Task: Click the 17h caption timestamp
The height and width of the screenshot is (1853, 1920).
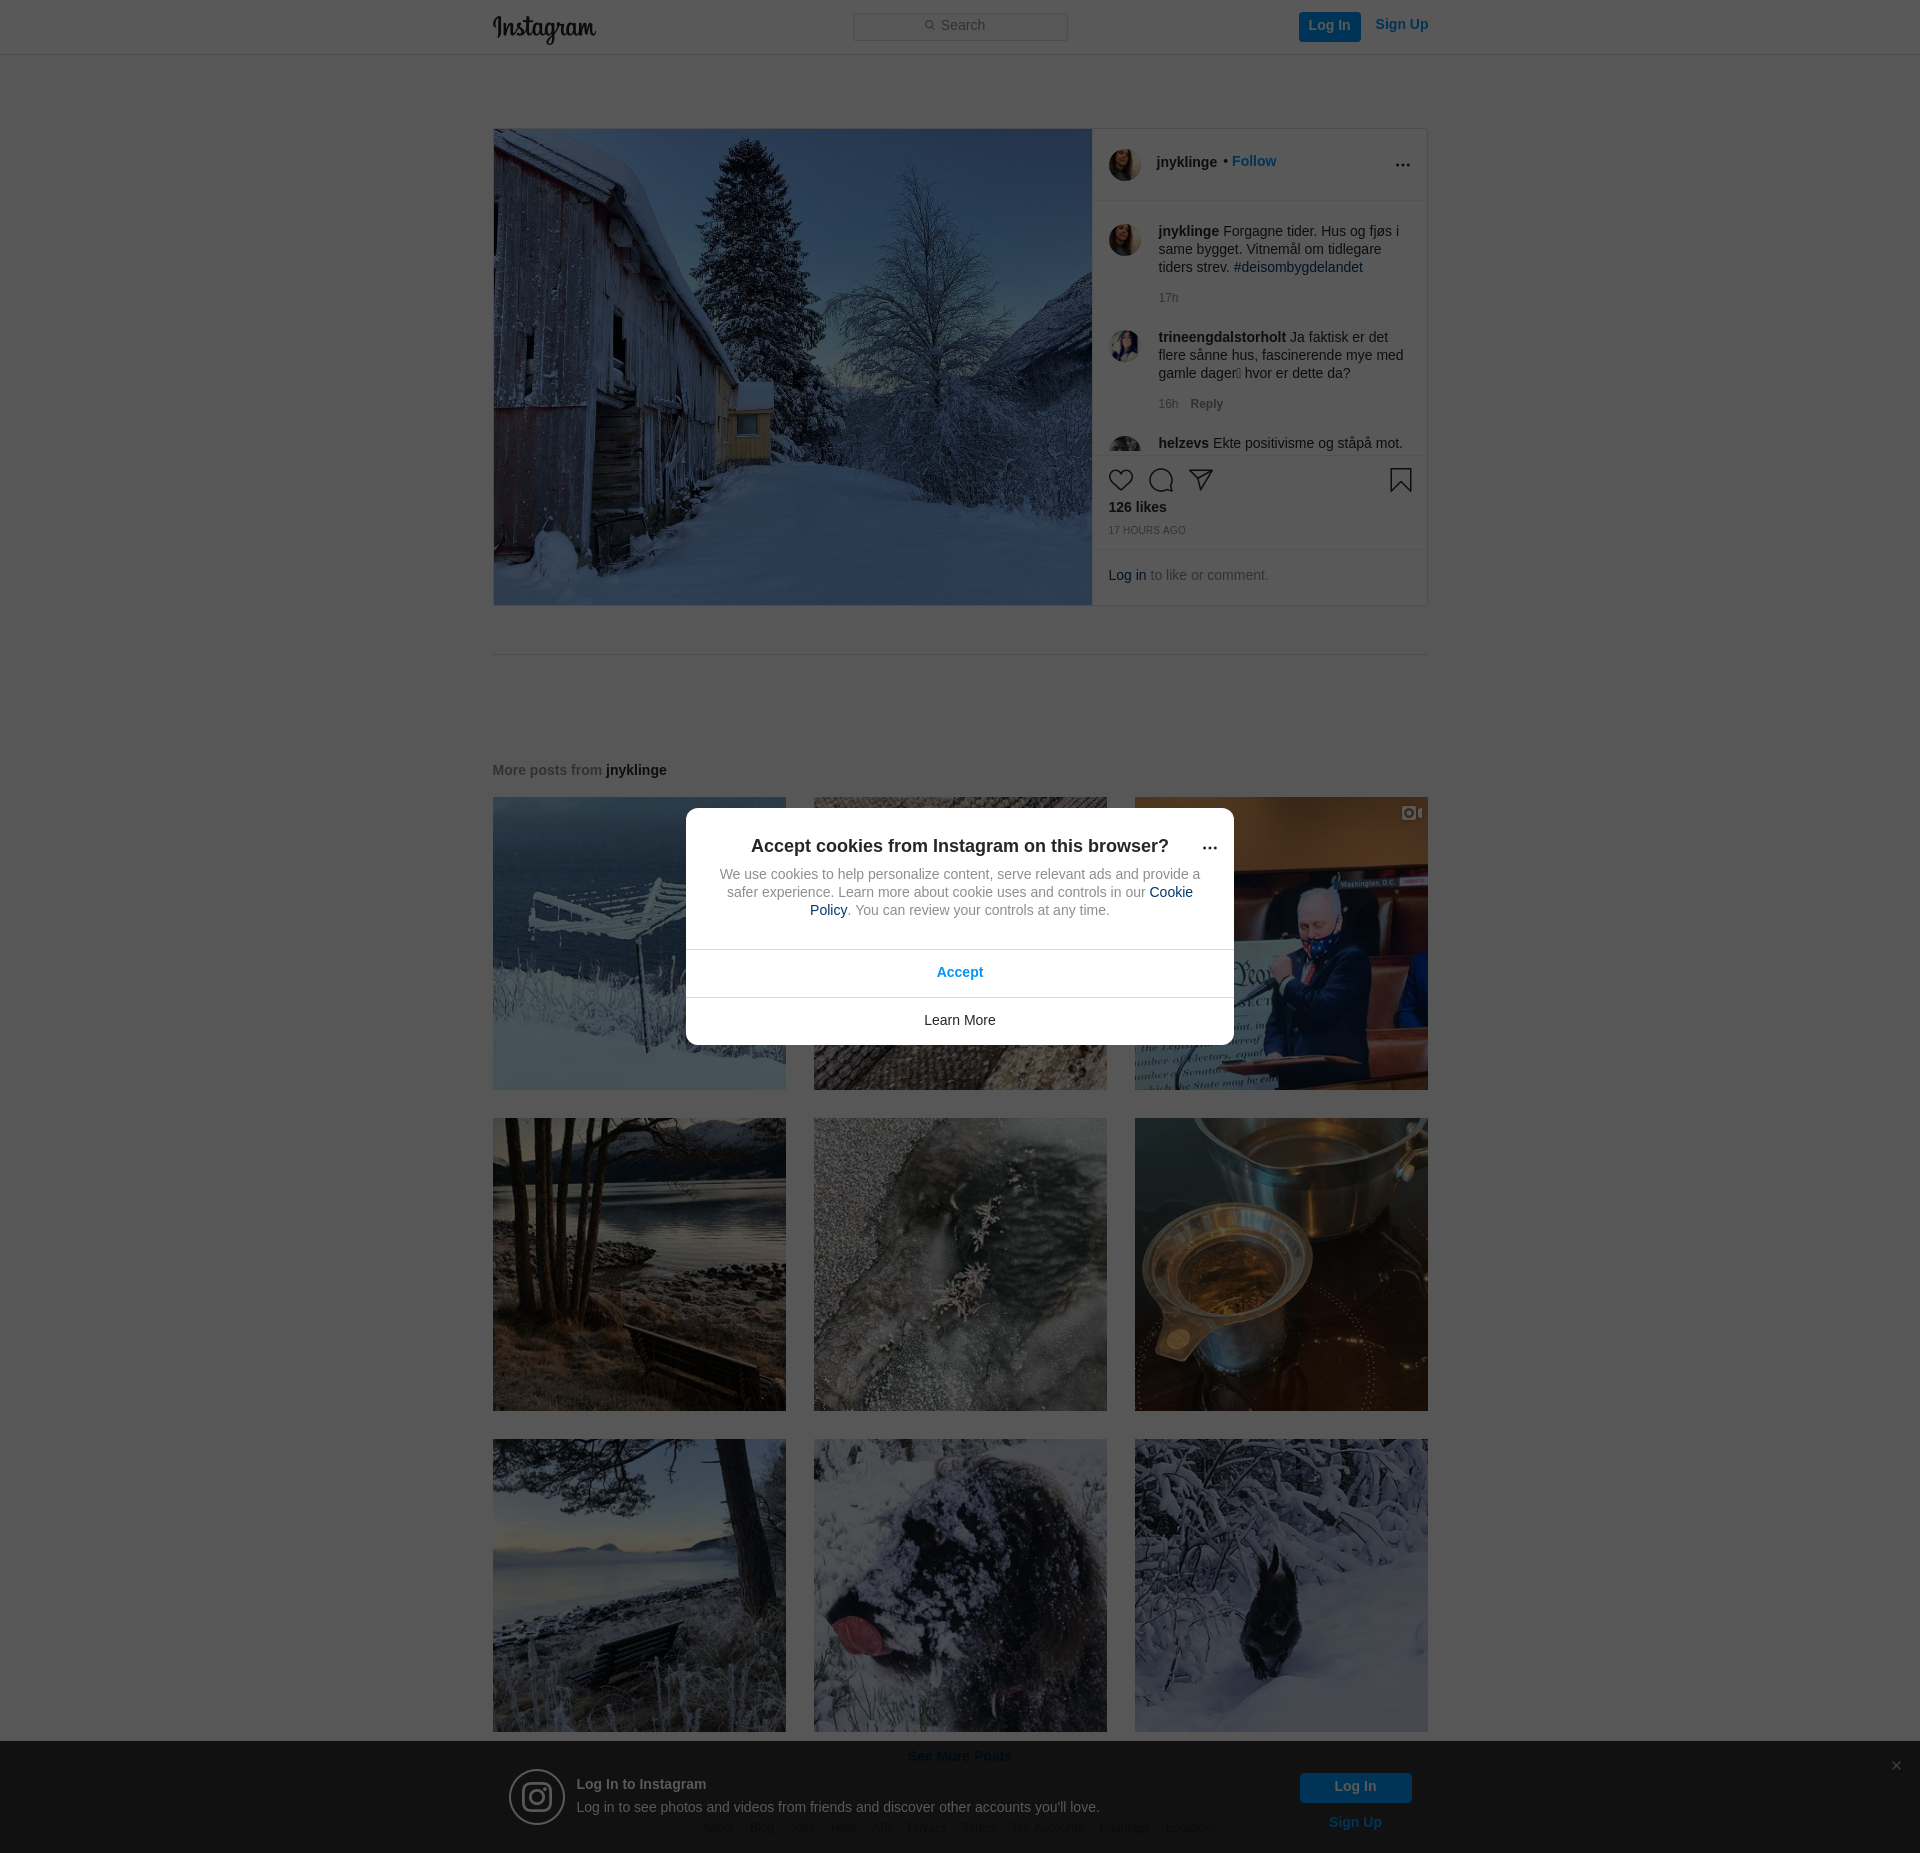Action: point(1168,298)
